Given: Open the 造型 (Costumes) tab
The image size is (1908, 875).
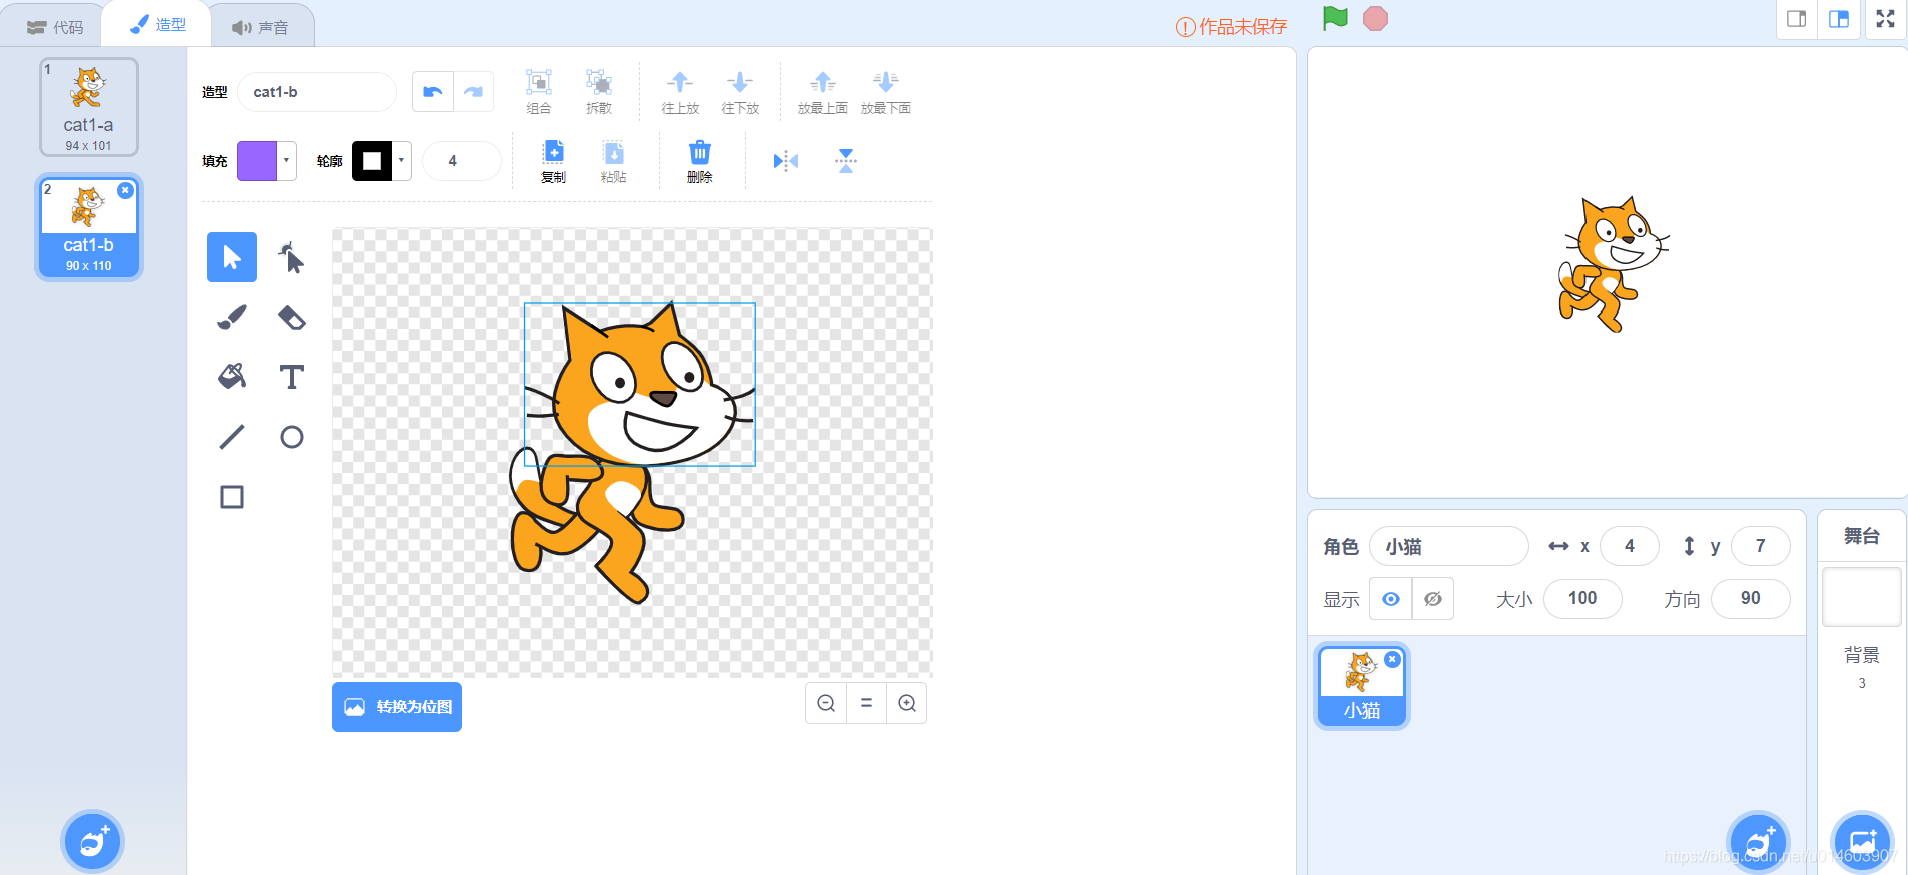Looking at the screenshot, I should pos(158,24).
